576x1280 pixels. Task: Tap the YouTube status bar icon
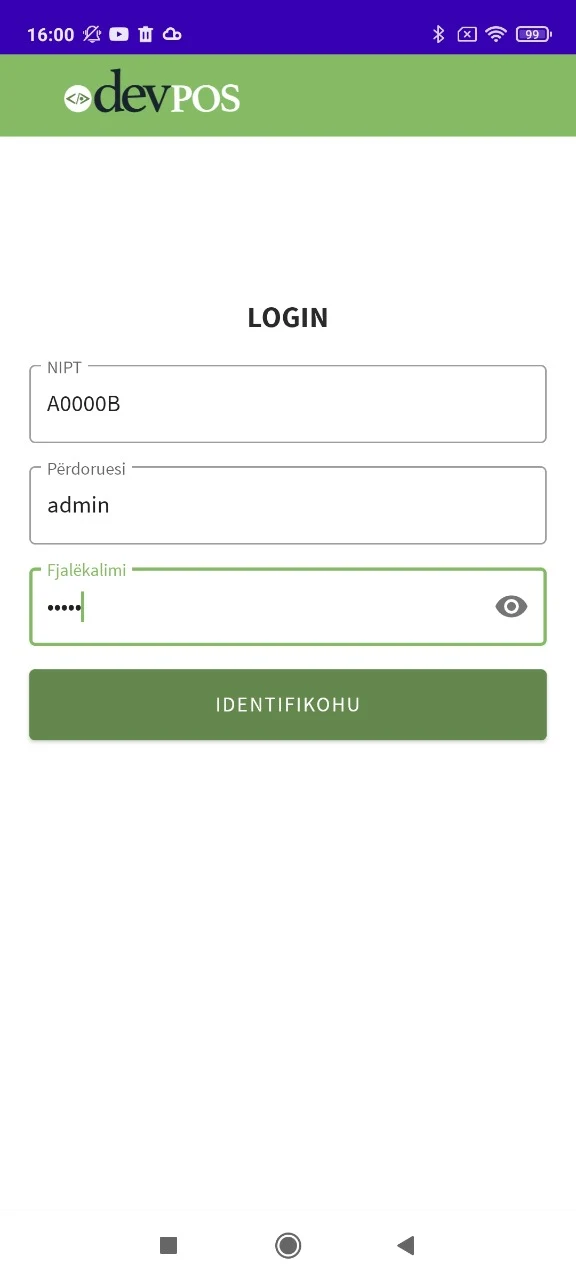(119, 34)
